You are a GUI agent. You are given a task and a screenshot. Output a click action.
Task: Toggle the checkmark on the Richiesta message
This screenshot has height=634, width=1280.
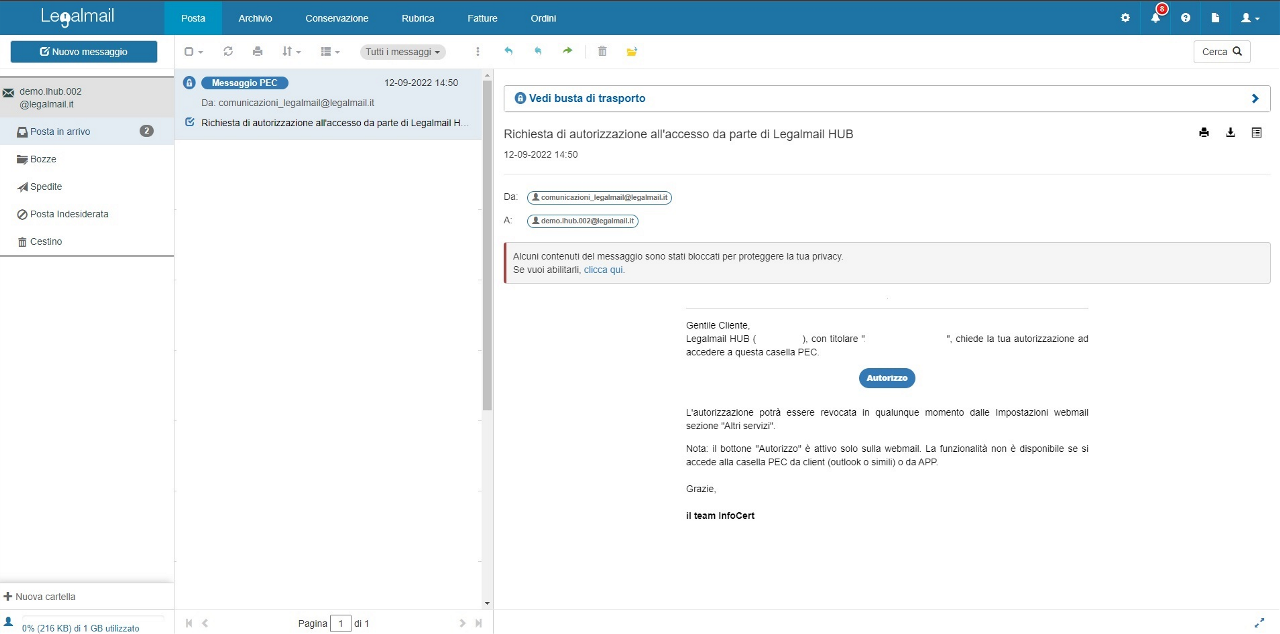tap(190, 123)
